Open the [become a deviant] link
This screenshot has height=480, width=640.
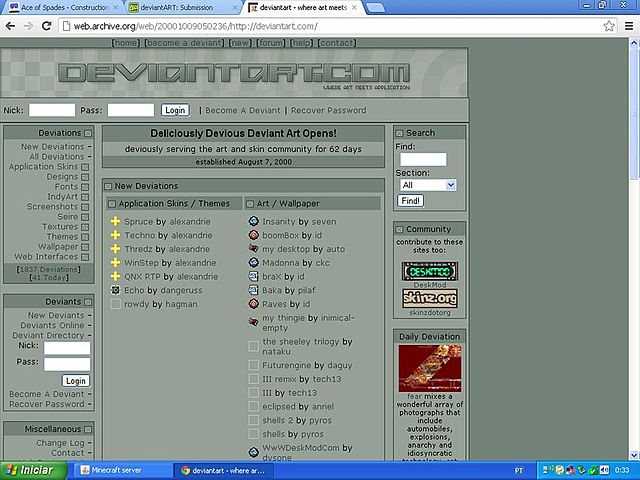(x=184, y=43)
